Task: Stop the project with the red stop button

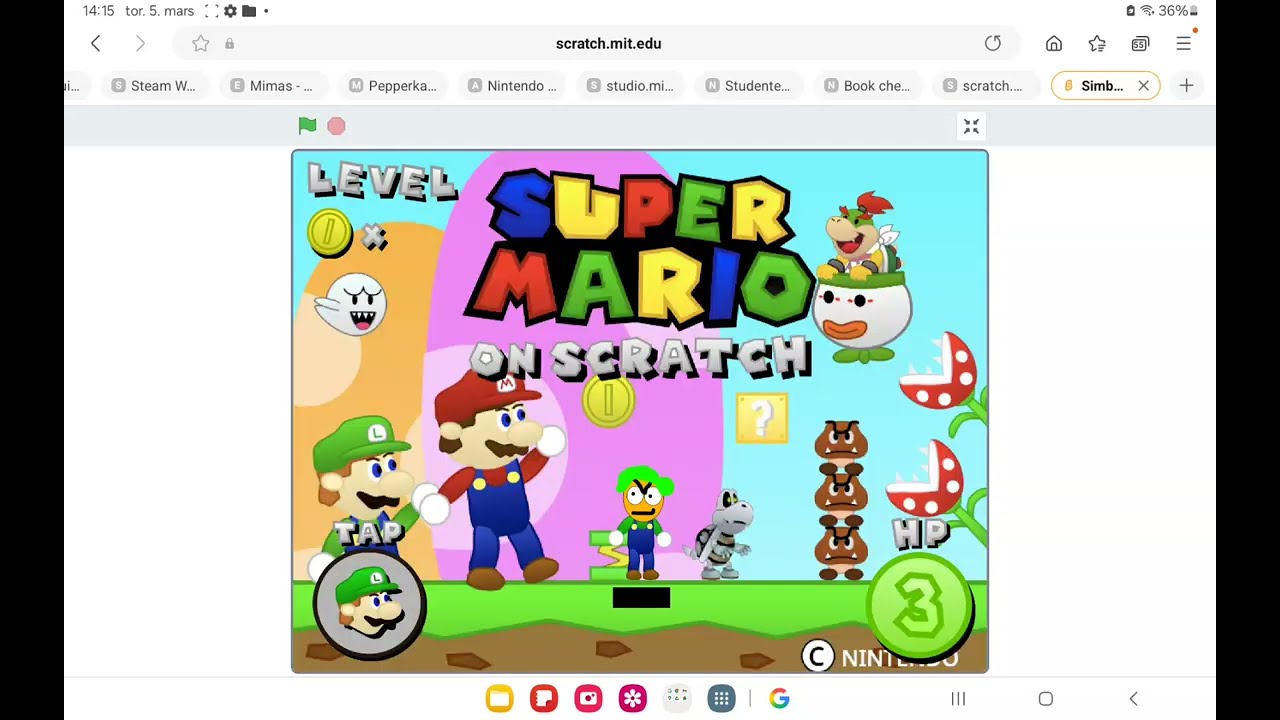Action: [336, 126]
